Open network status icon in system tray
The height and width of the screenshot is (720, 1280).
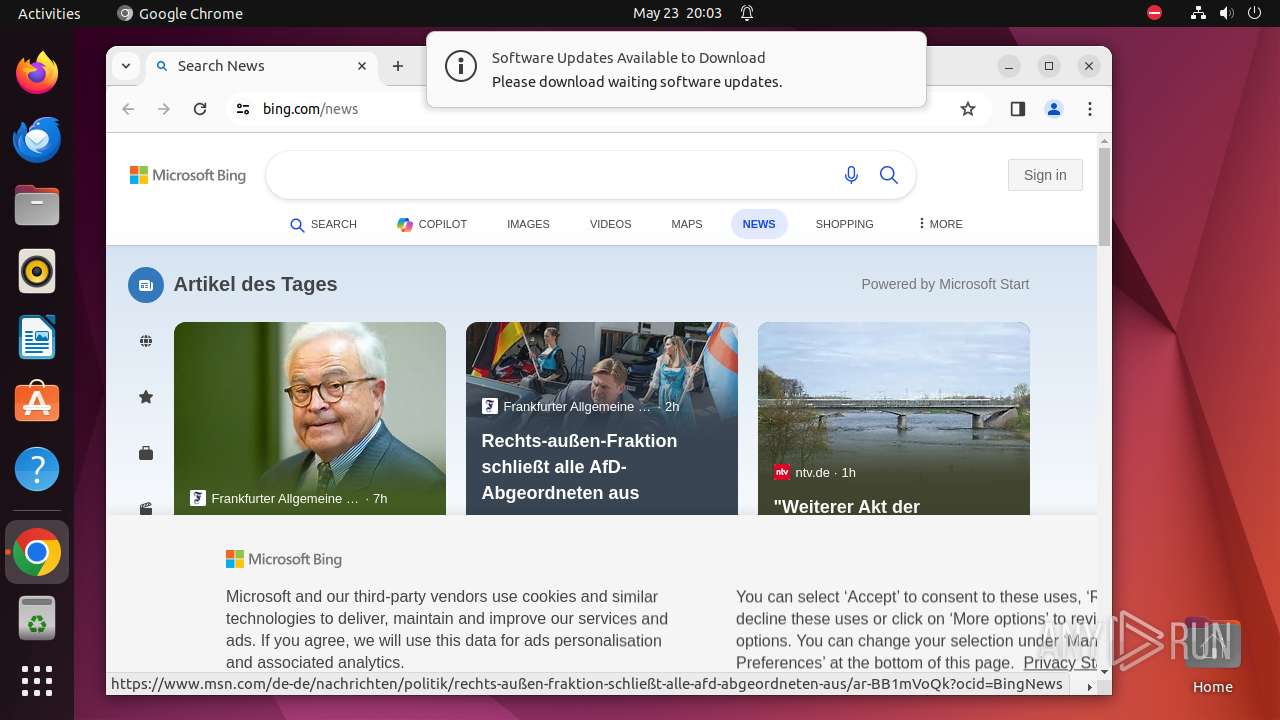pos(1198,13)
